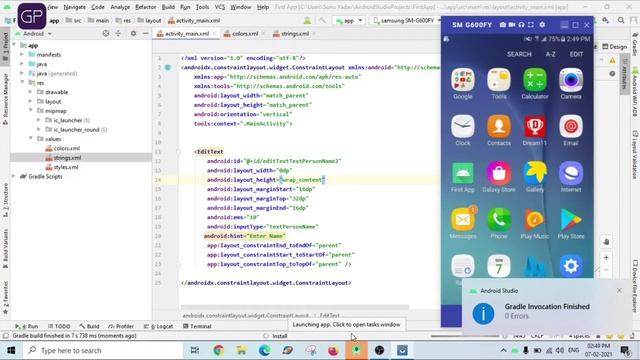Open Google Chrome from the taskbar

point(218,350)
